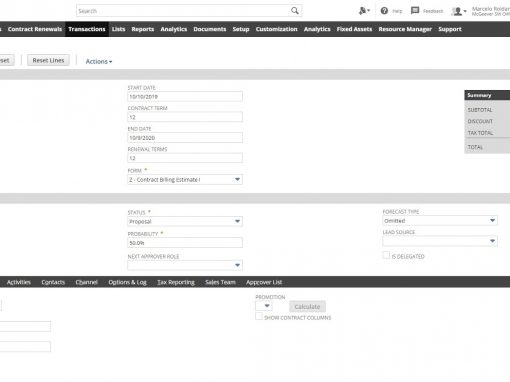The image size is (510, 382).
Task: Switch to the Tax Reporting tab
Action: 176,282
